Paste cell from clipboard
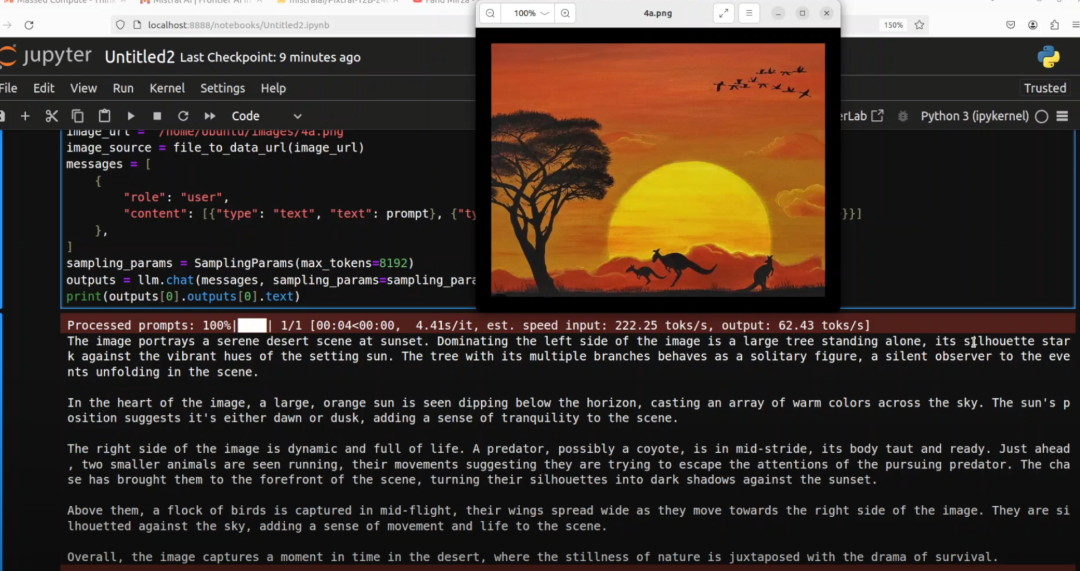1080x571 pixels. [x=104, y=116]
